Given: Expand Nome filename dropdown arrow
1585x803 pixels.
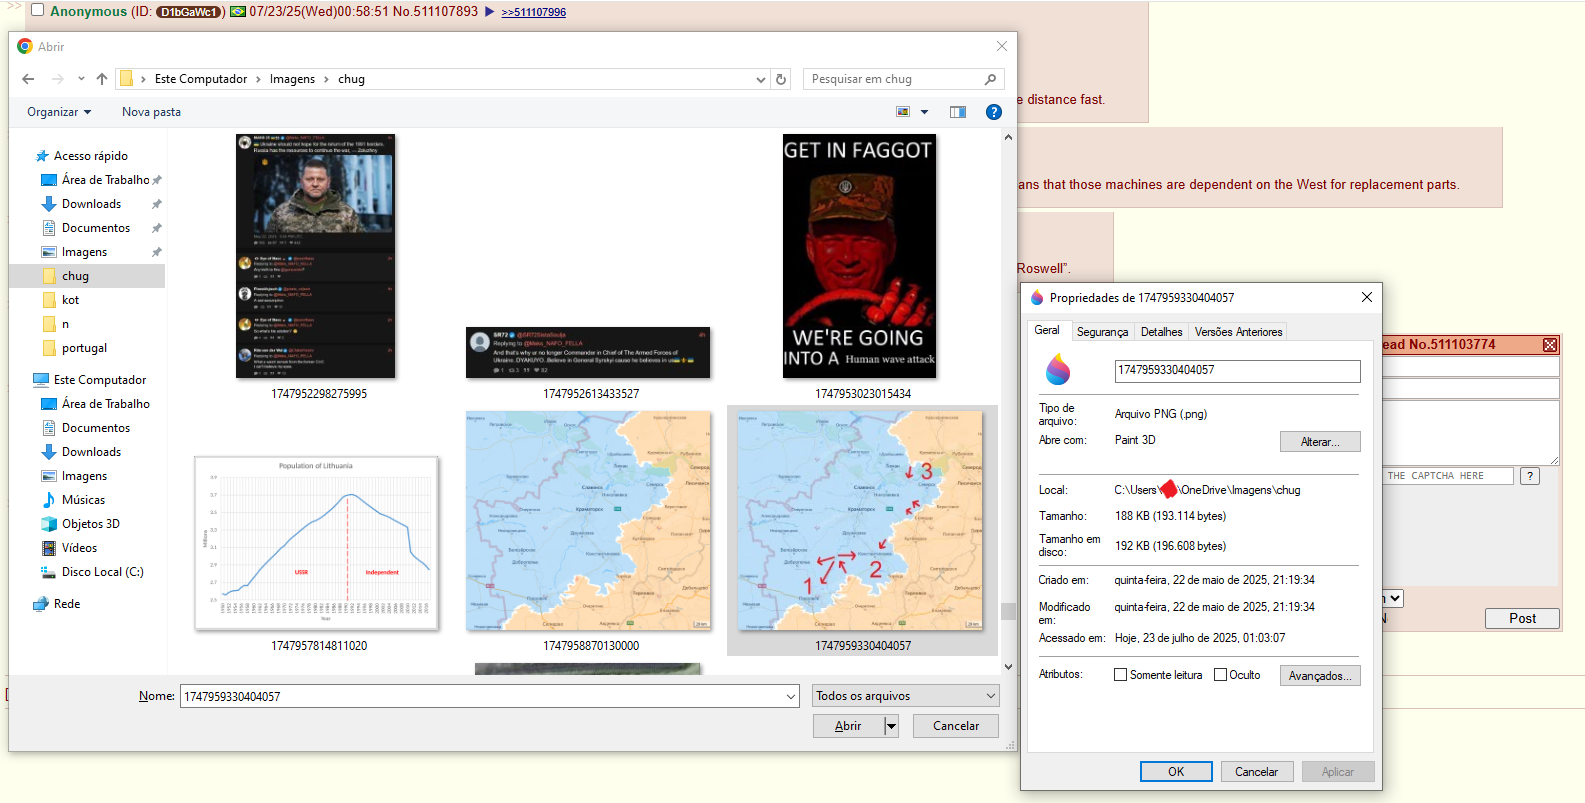Looking at the screenshot, I should (791, 696).
